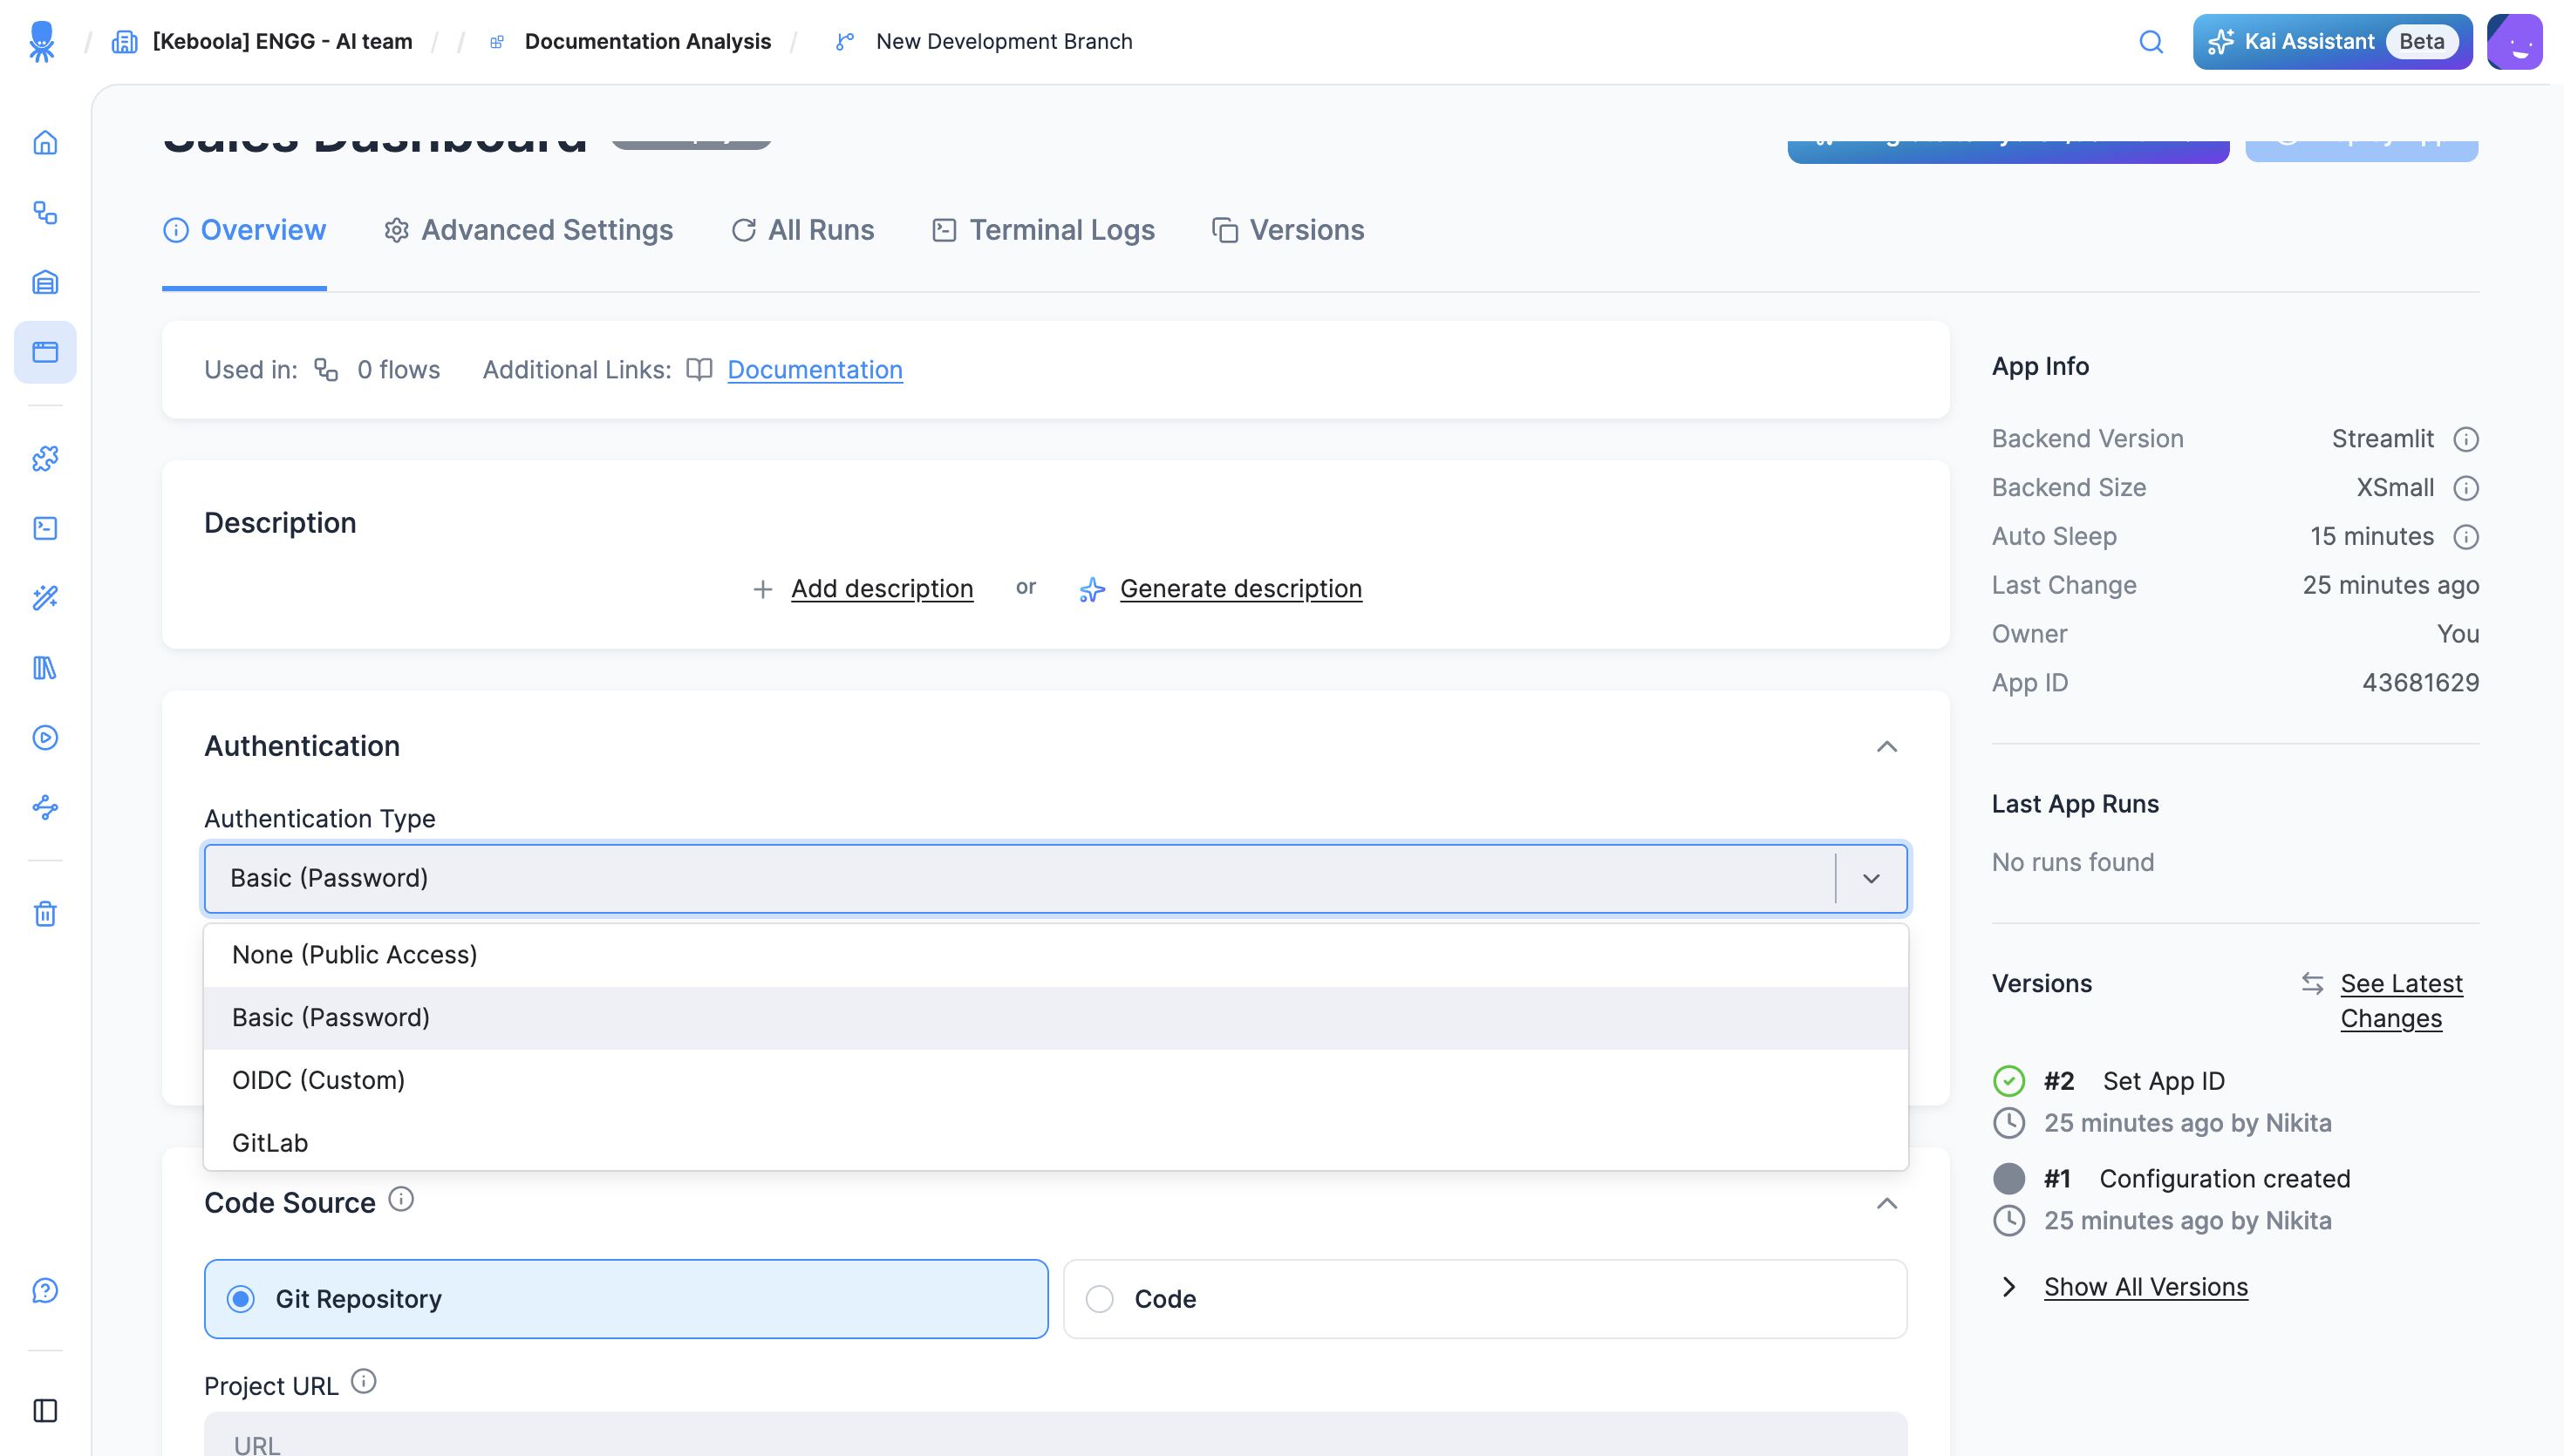Collapse the Code Source section chevron
Image resolution: width=2564 pixels, height=1456 pixels.
[x=1886, y=1204]
